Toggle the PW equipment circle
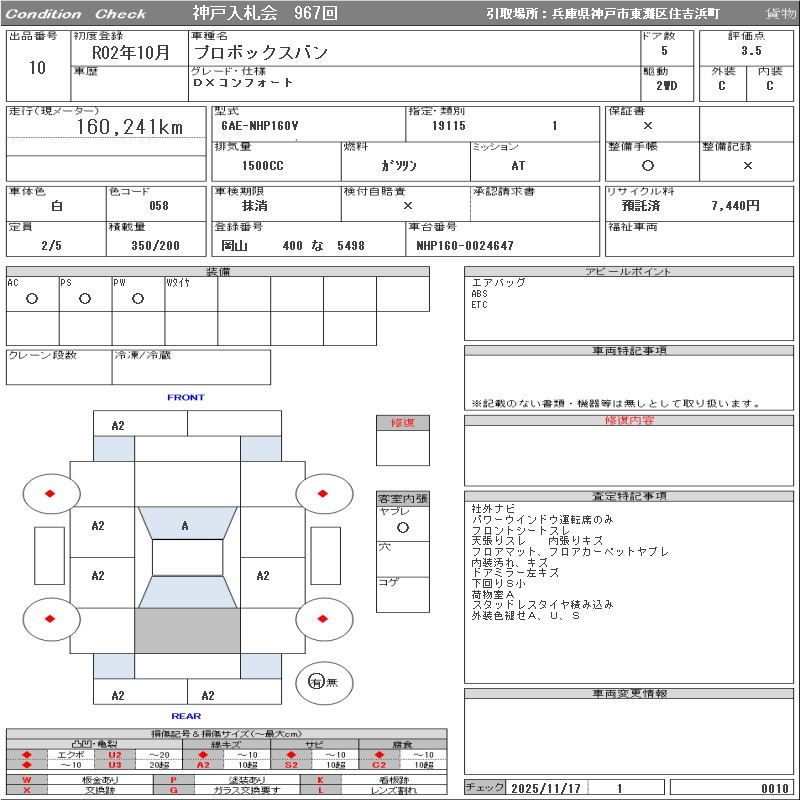 coord(138,298)
